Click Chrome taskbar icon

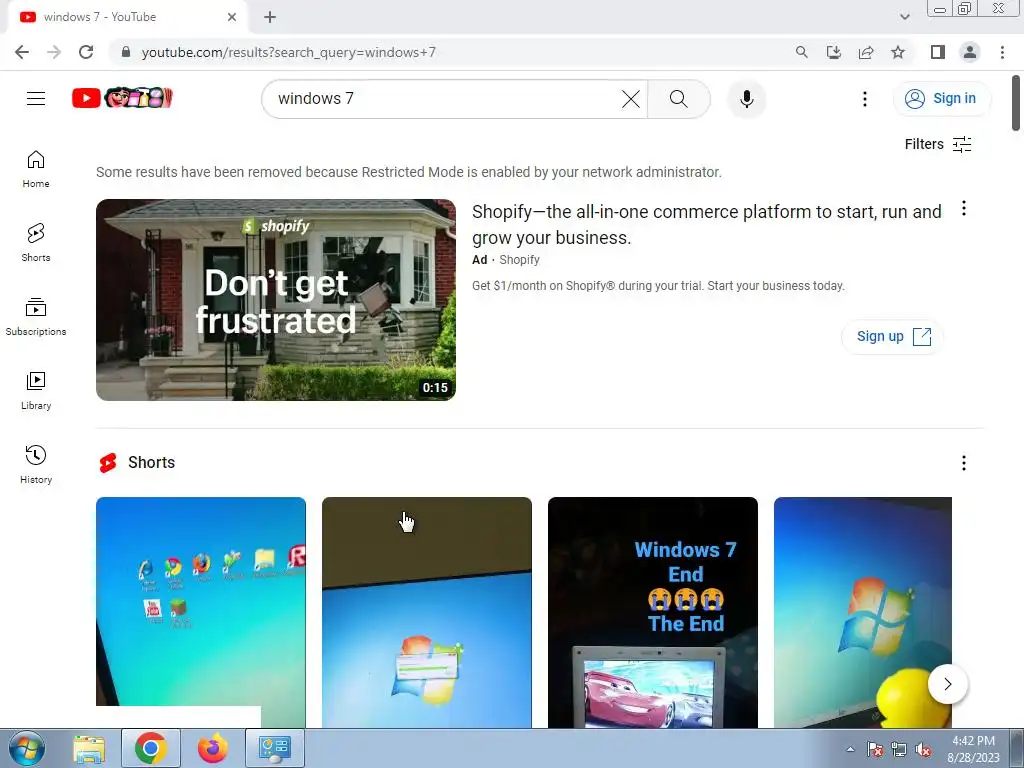150,748
